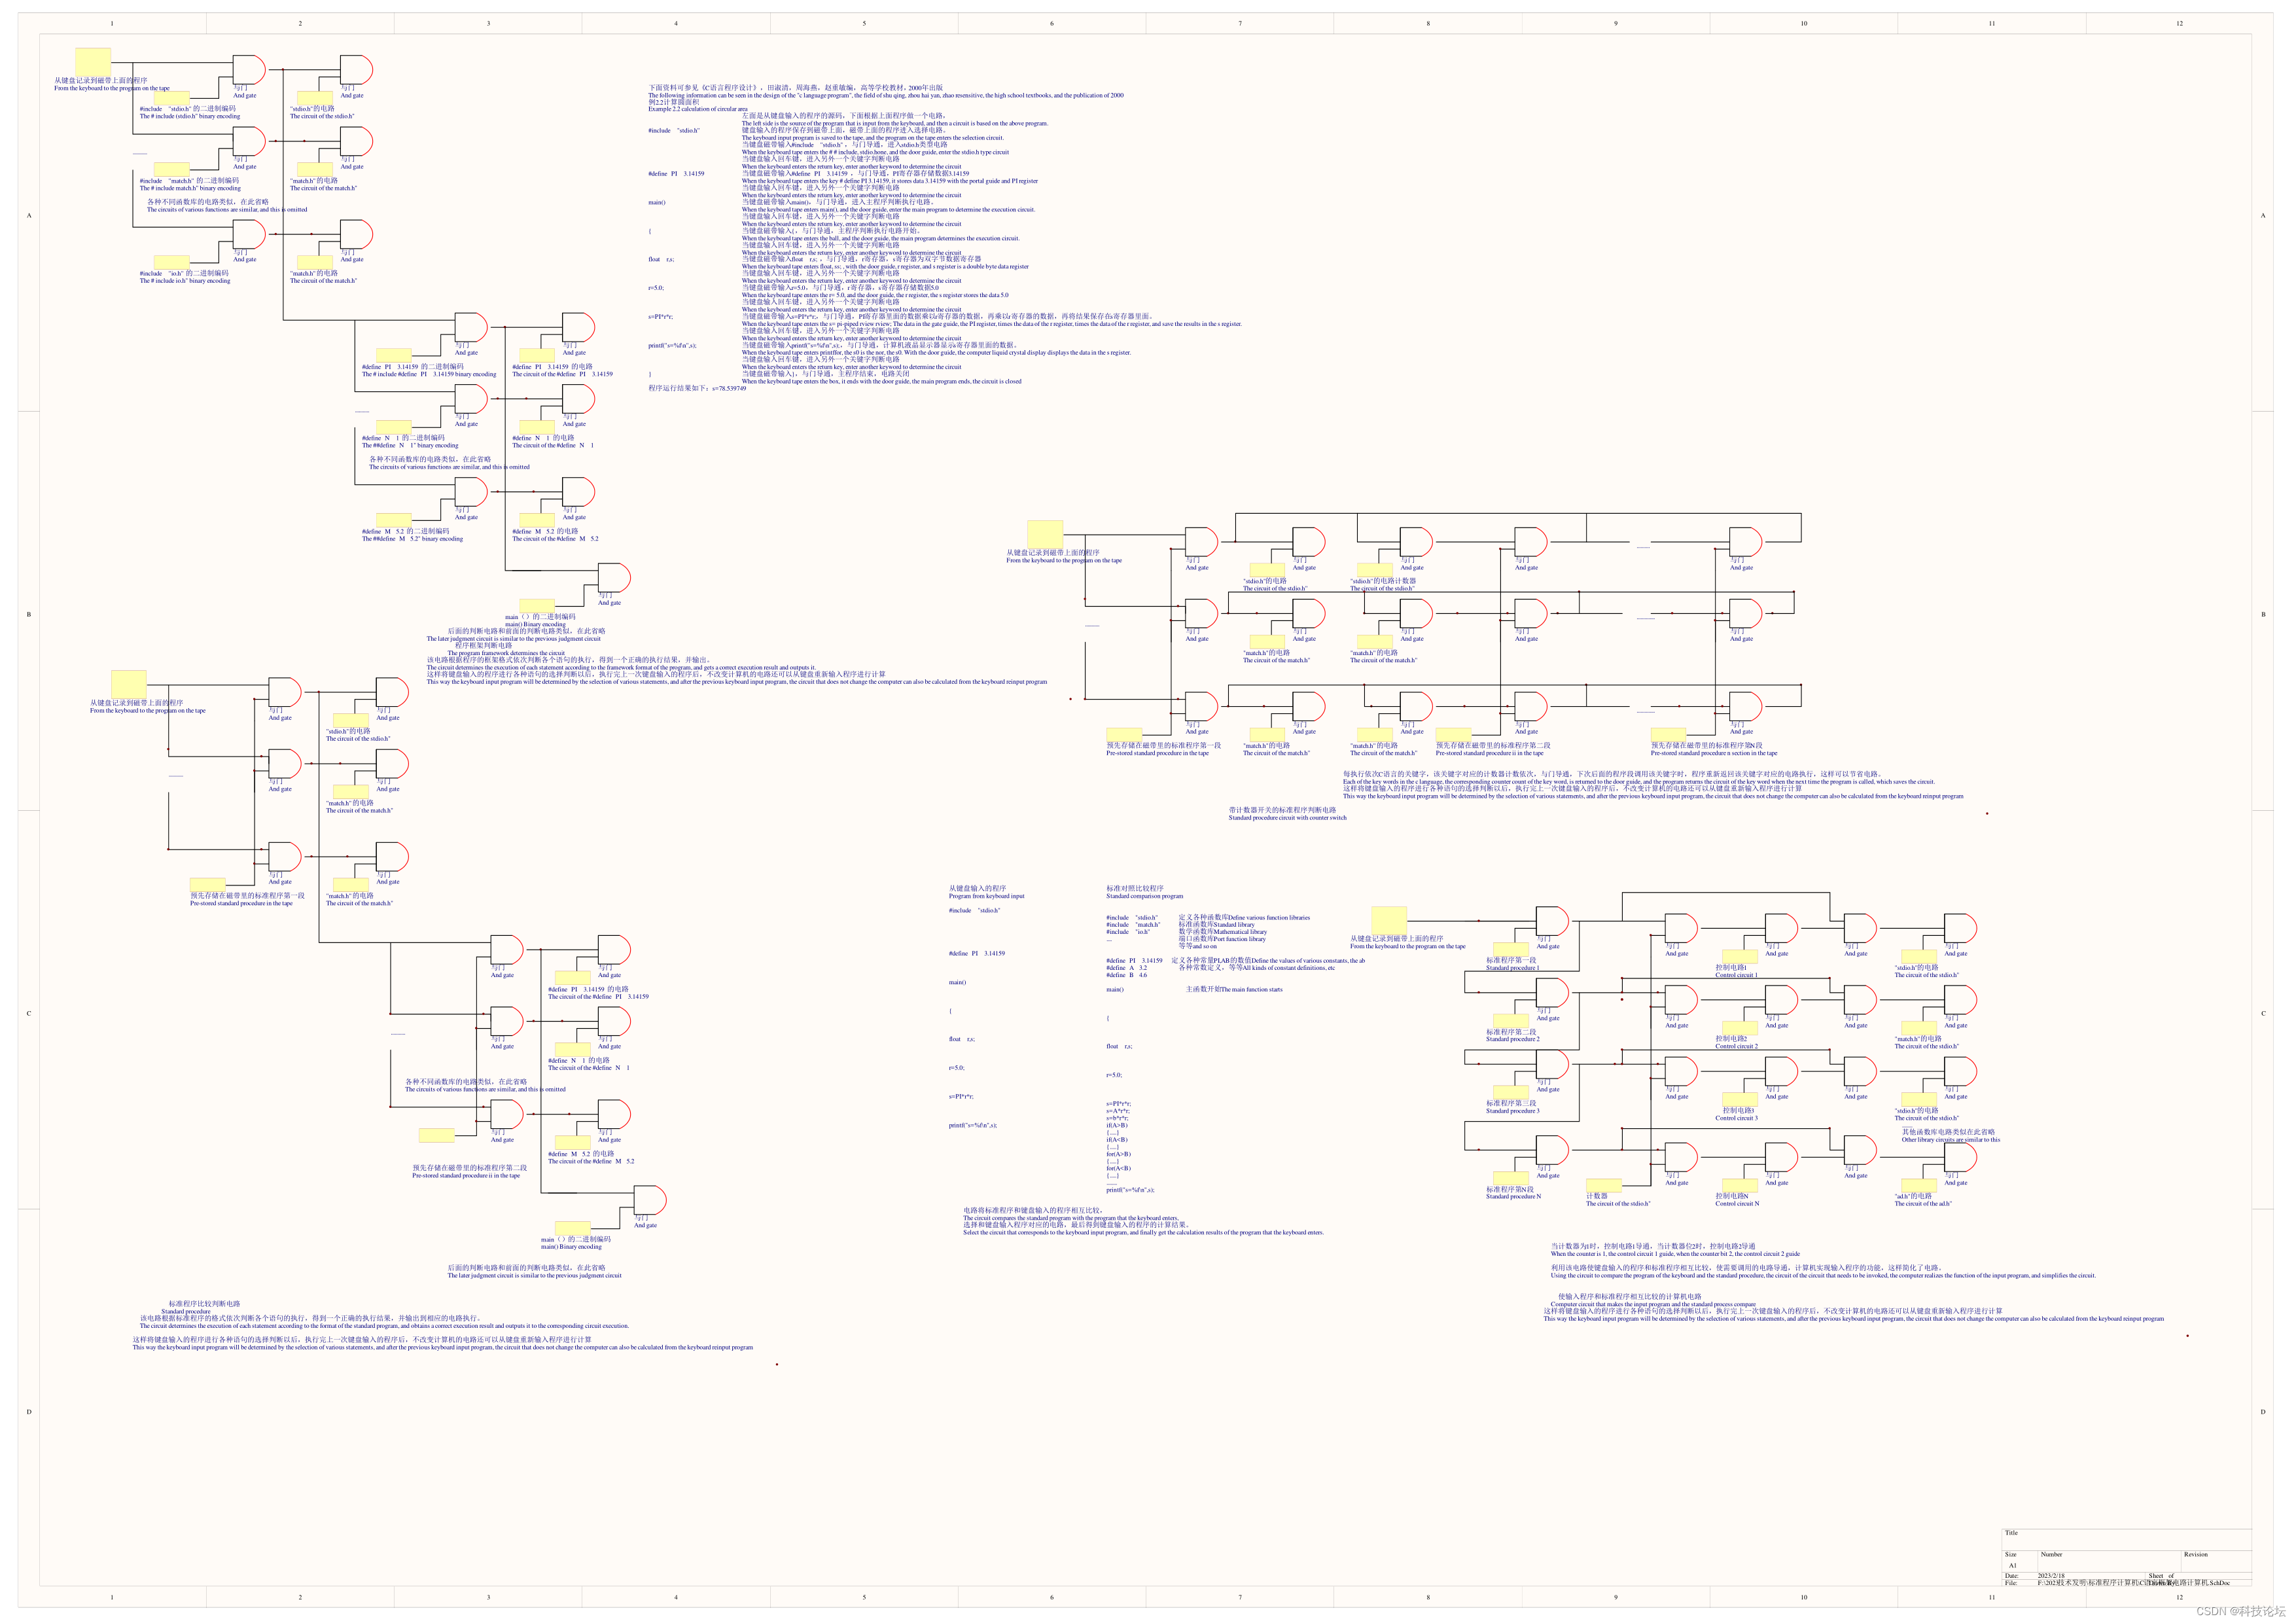
Task: Select AND gate for '#define M 5.2 binary encoding'
Action: click(471, 491)
